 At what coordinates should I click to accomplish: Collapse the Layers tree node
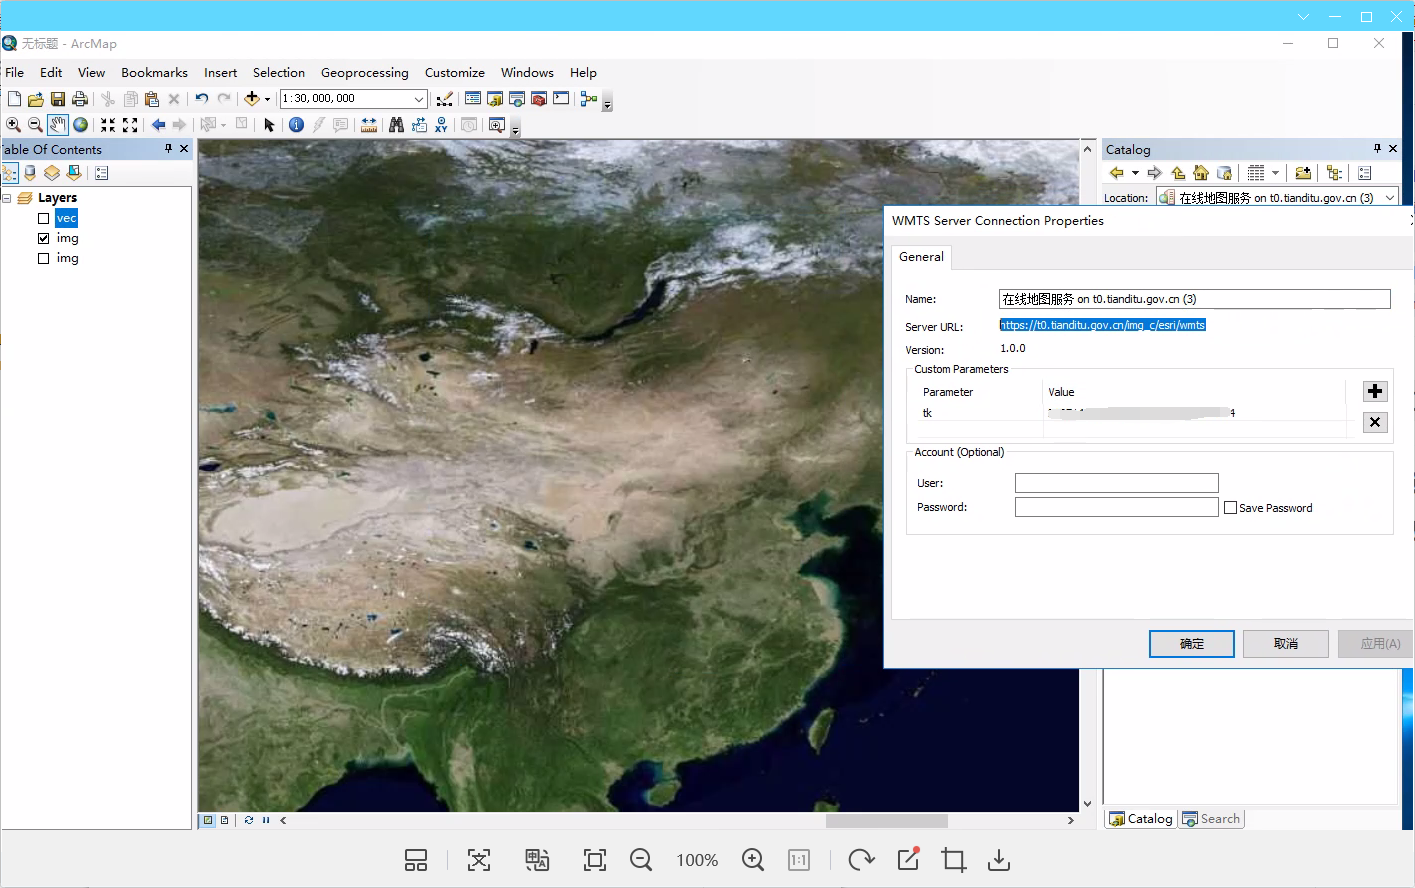[7, 198]
